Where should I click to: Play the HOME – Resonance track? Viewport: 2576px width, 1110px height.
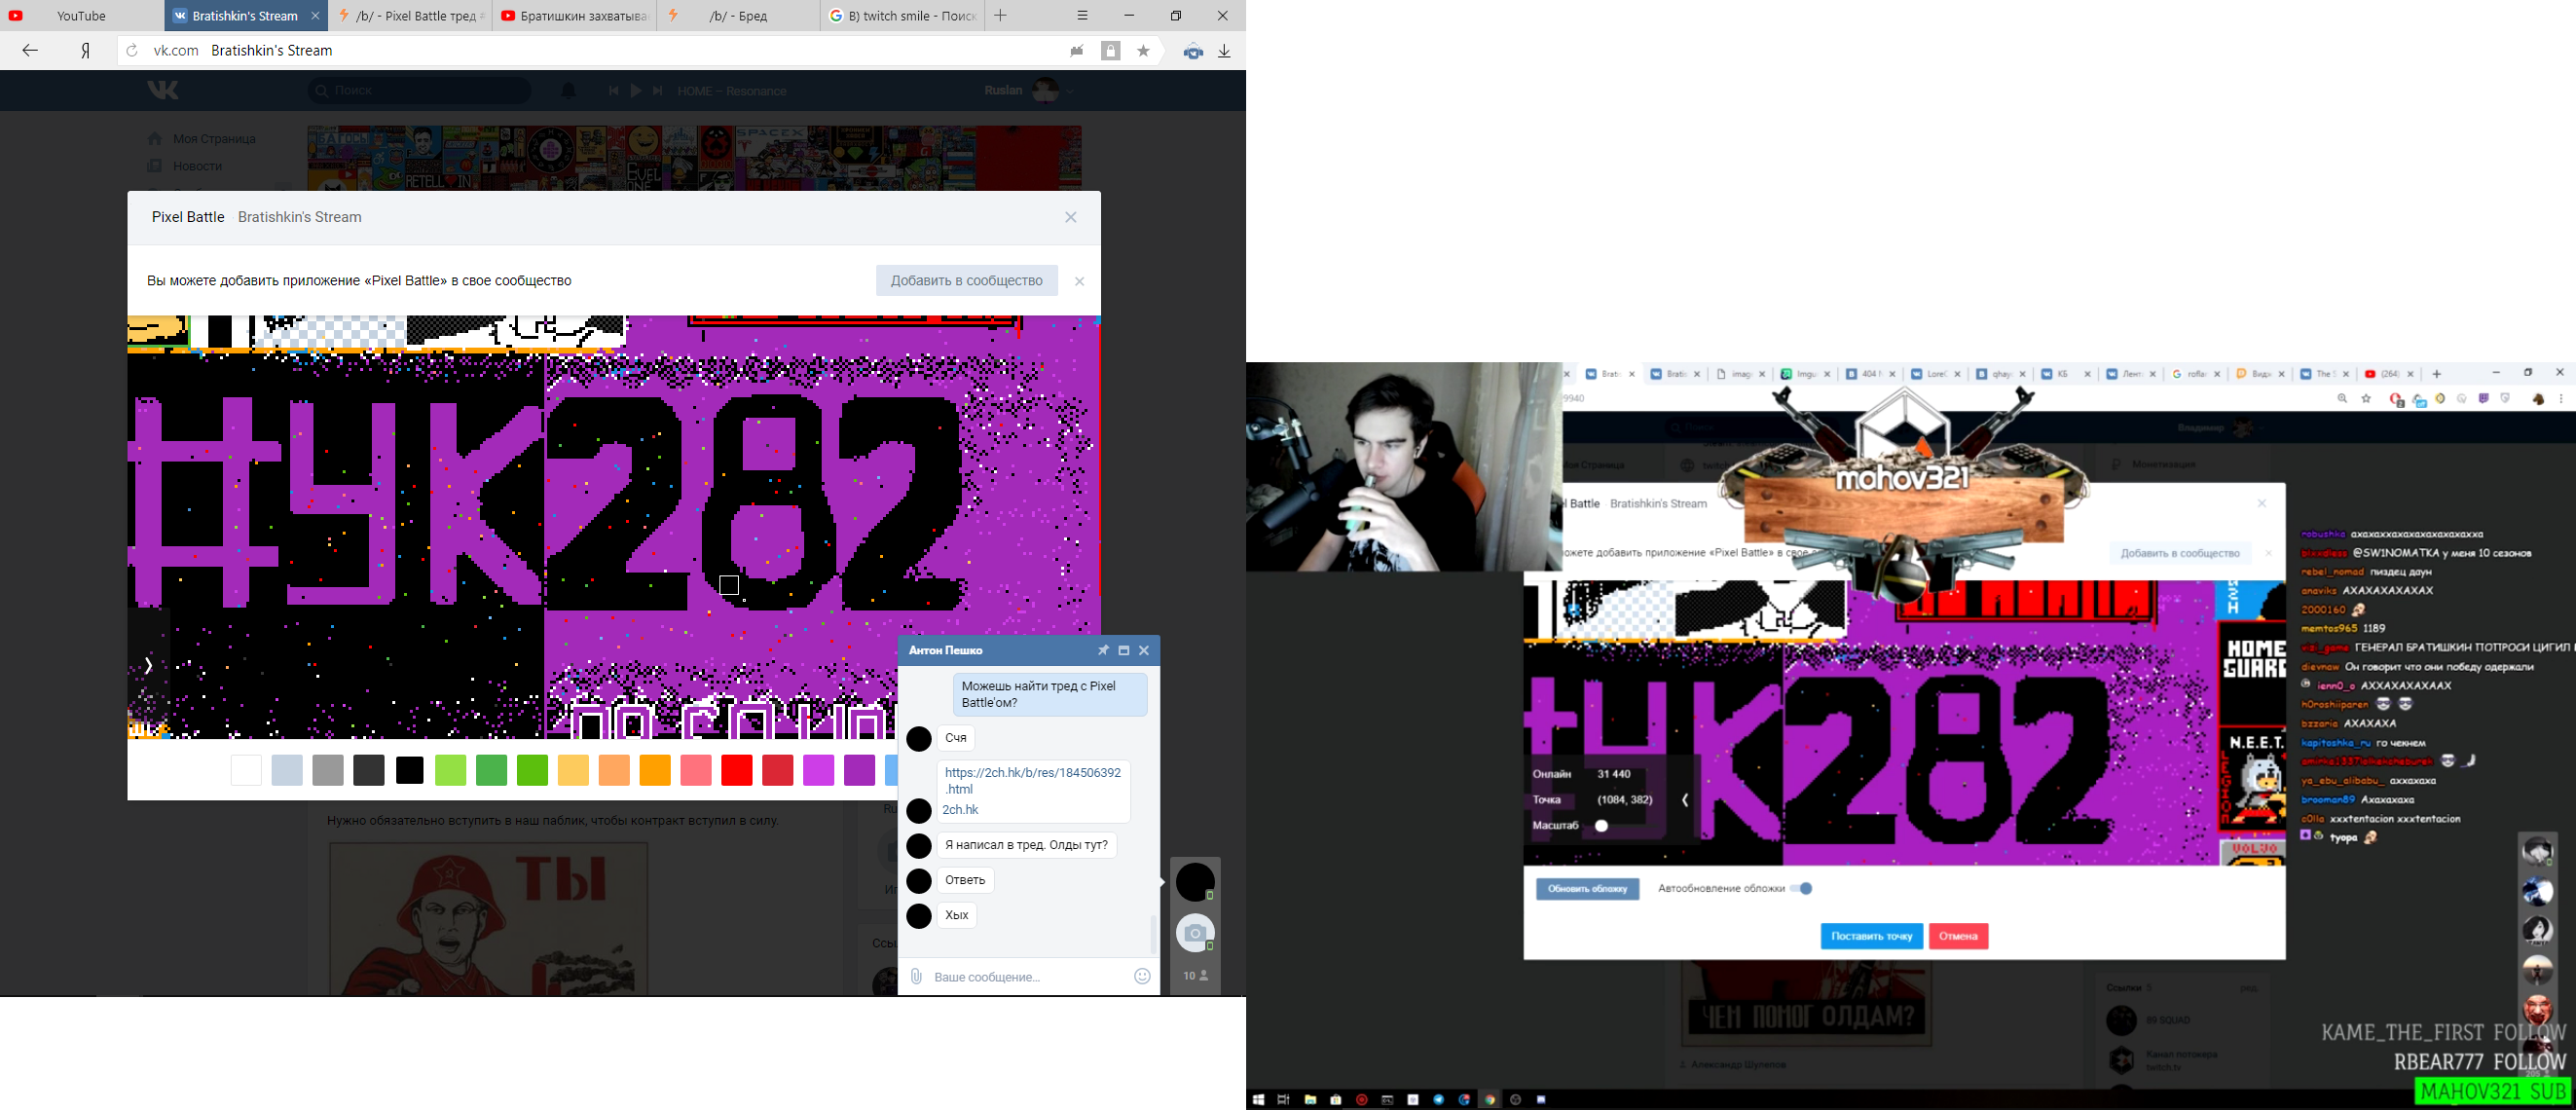pyautogui.click(x=636, y=90)
